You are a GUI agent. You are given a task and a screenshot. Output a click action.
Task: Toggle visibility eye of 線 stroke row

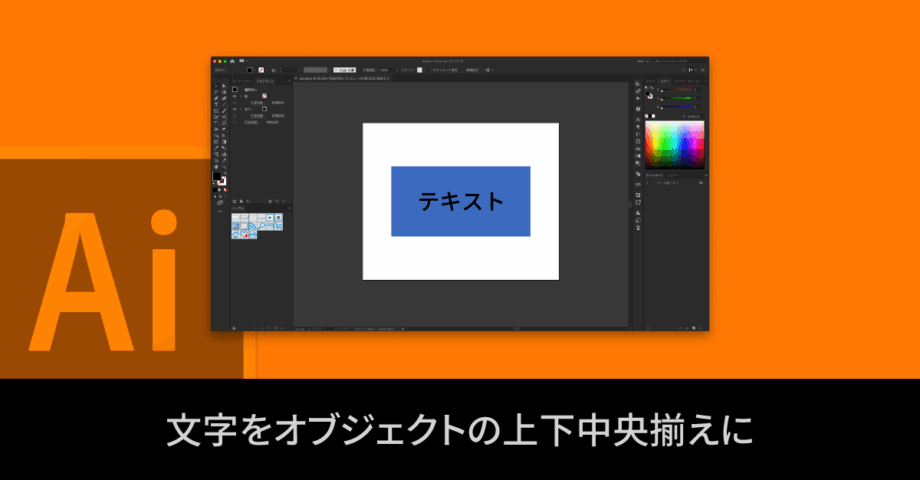coord(235,96)
